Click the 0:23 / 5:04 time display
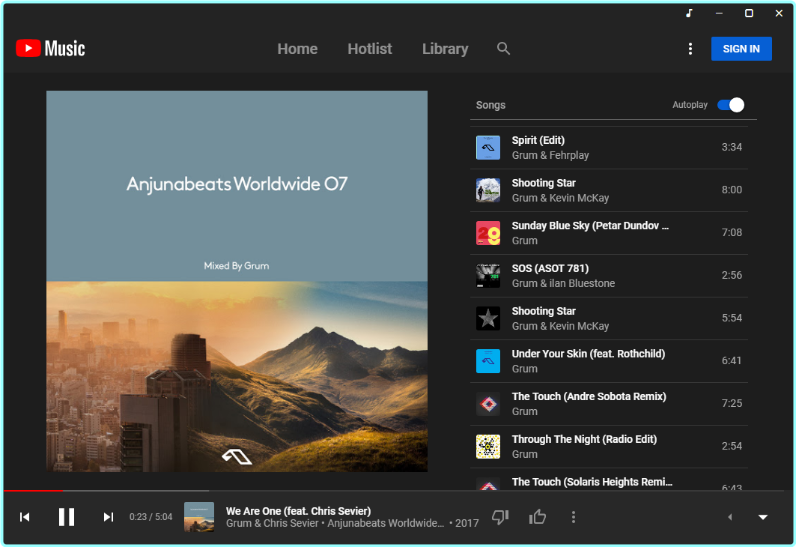Viewport: 796px width, 547px height. pyautogui.click(x=151, y=517)
